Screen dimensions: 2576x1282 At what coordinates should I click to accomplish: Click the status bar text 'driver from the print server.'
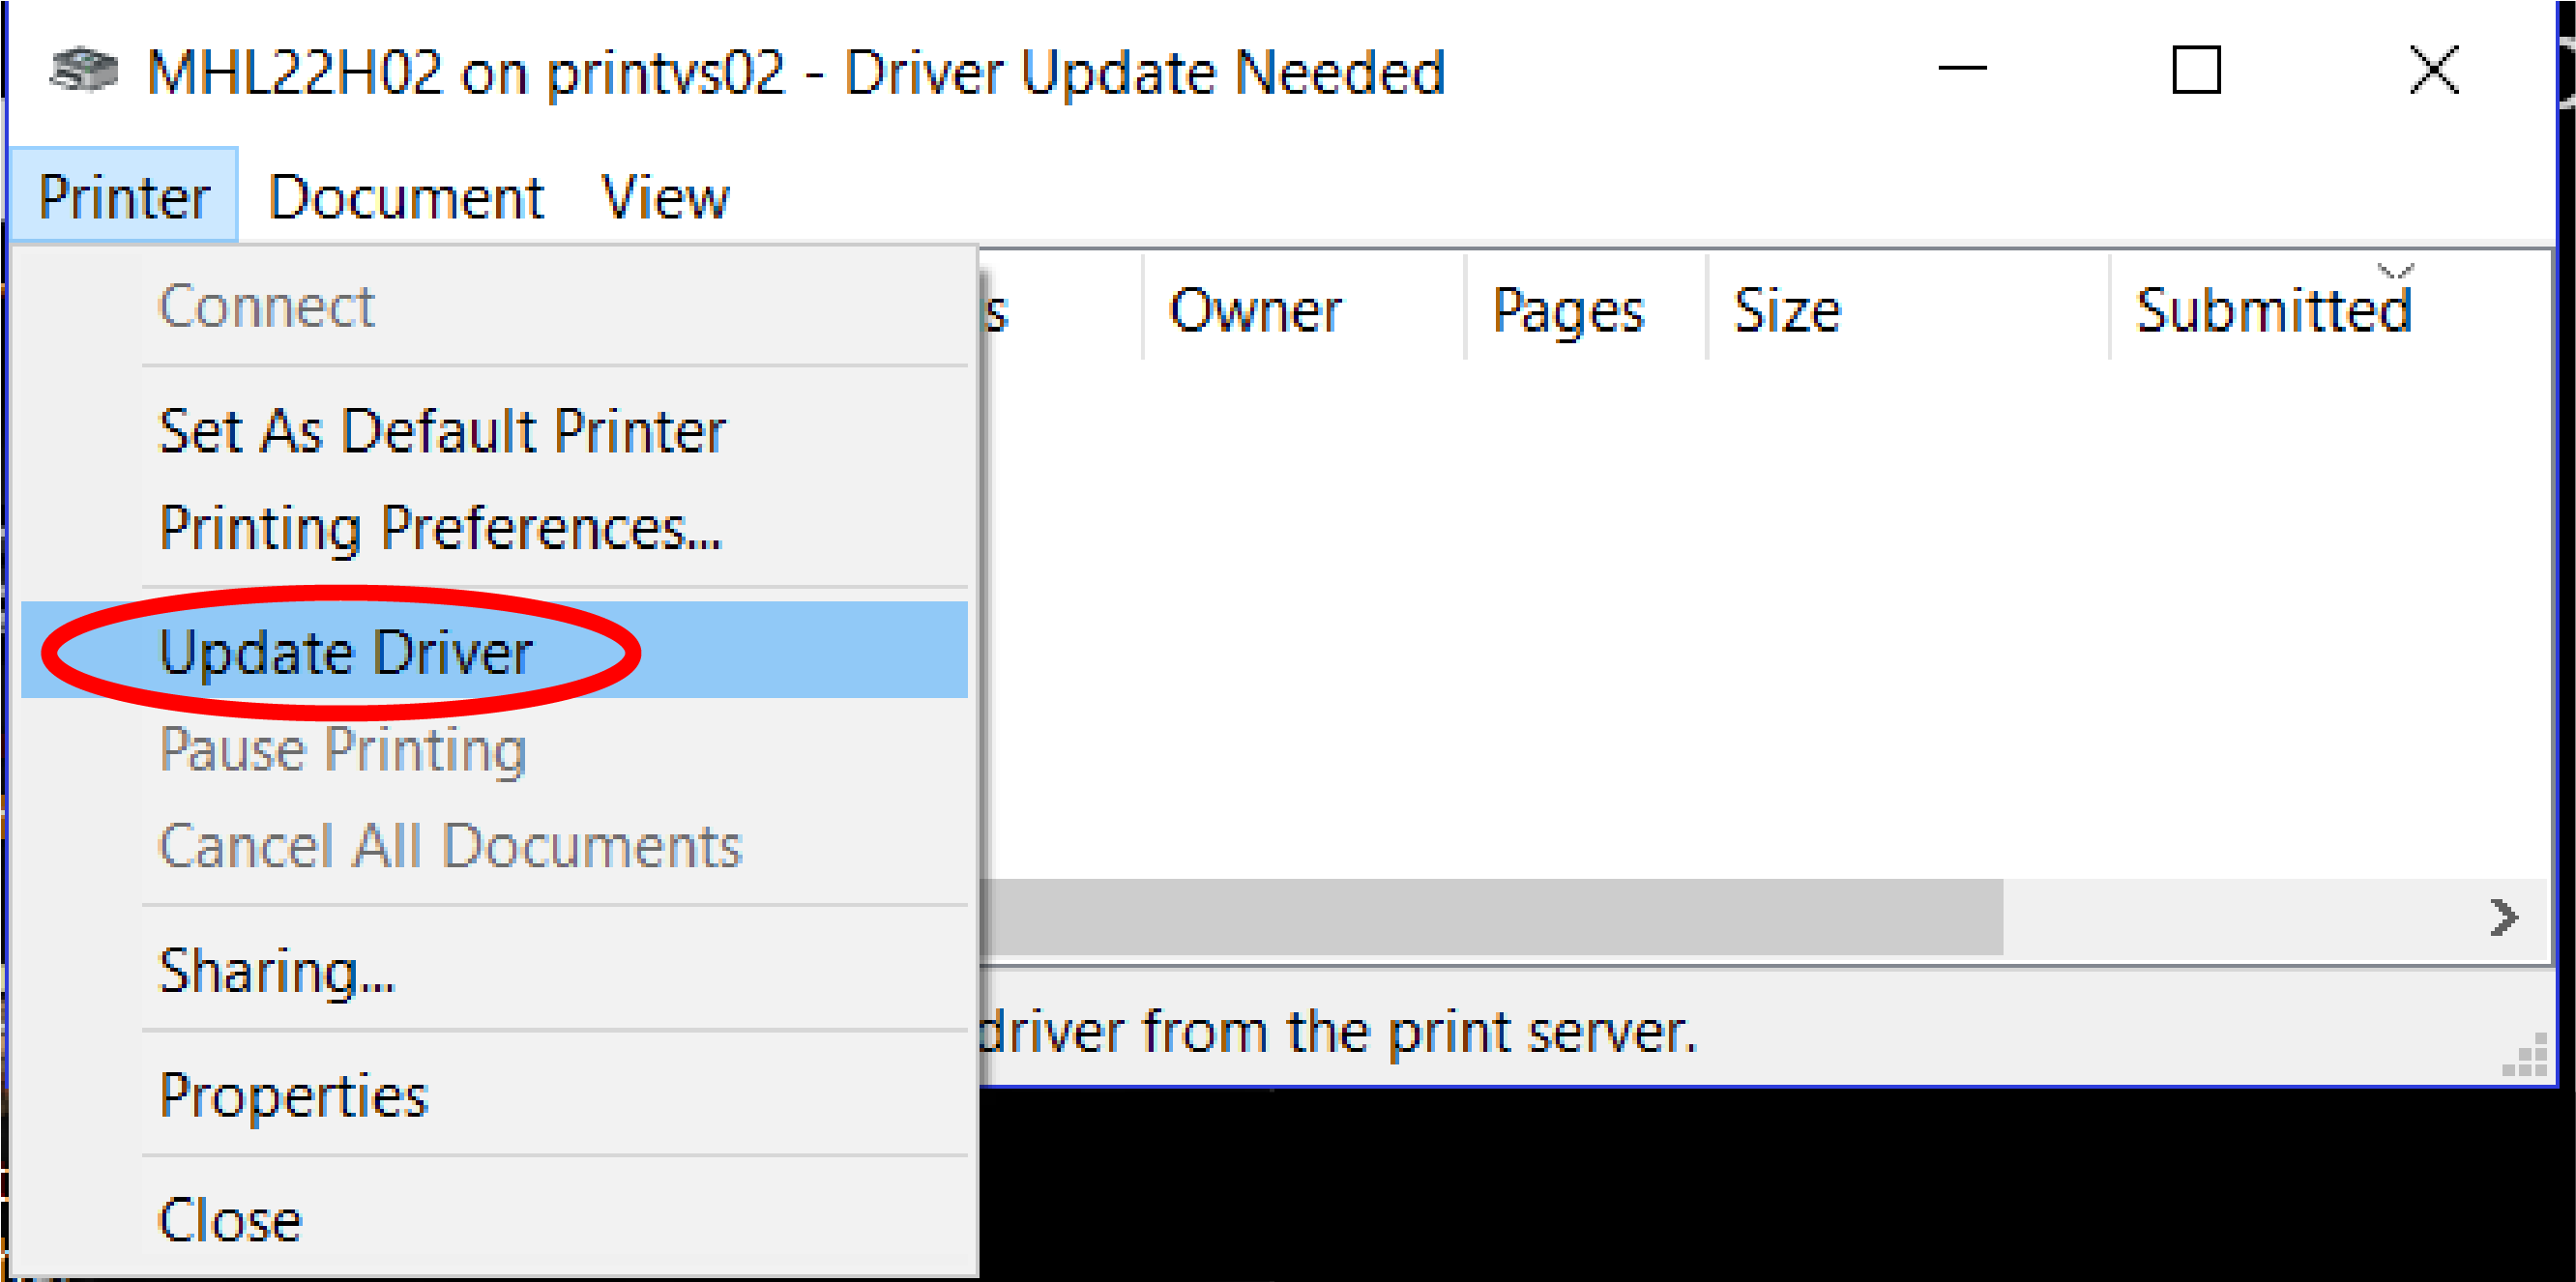pos(1338,1032)
